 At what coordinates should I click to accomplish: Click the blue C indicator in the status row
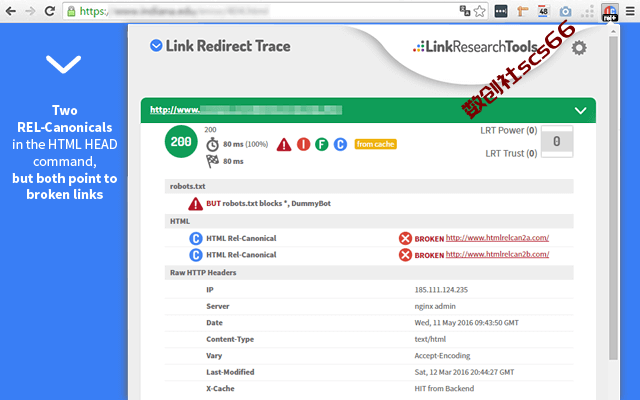pos(340,144)
